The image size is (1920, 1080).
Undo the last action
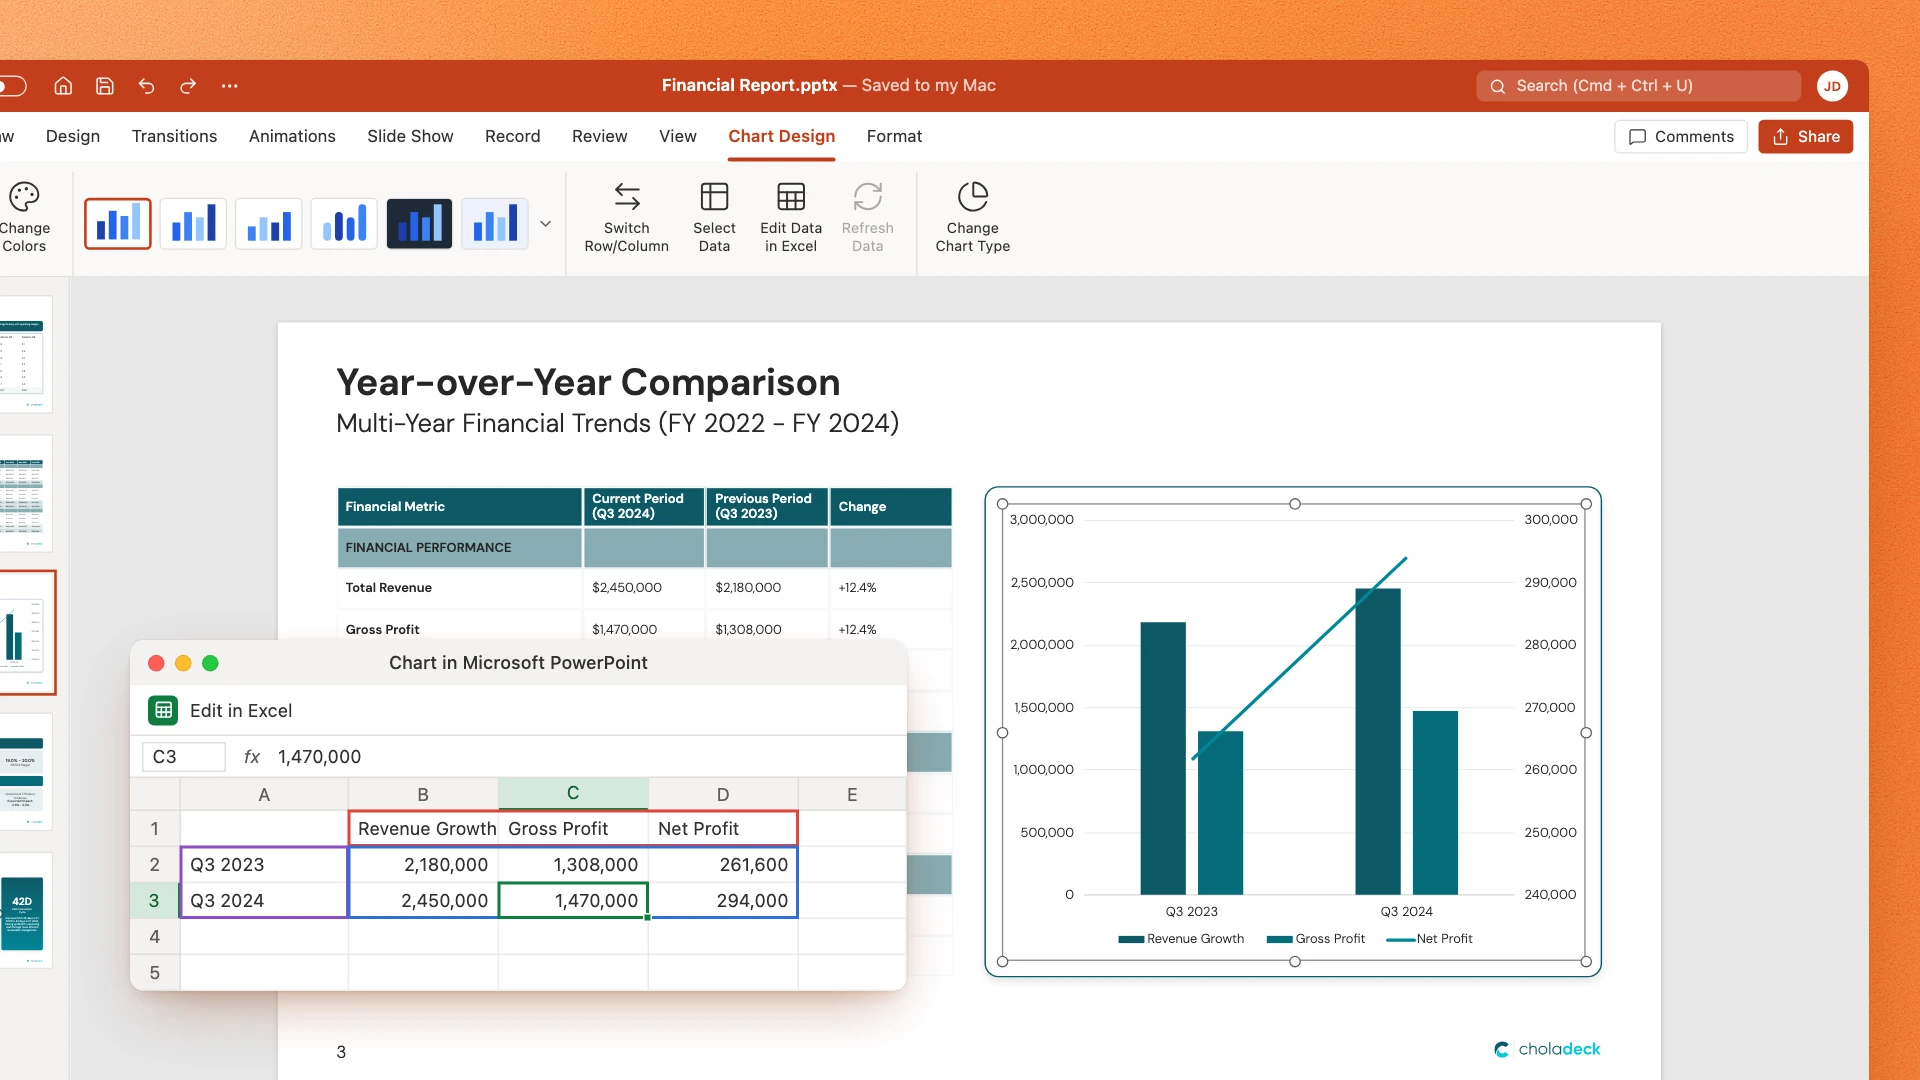[x=146, y=86]
